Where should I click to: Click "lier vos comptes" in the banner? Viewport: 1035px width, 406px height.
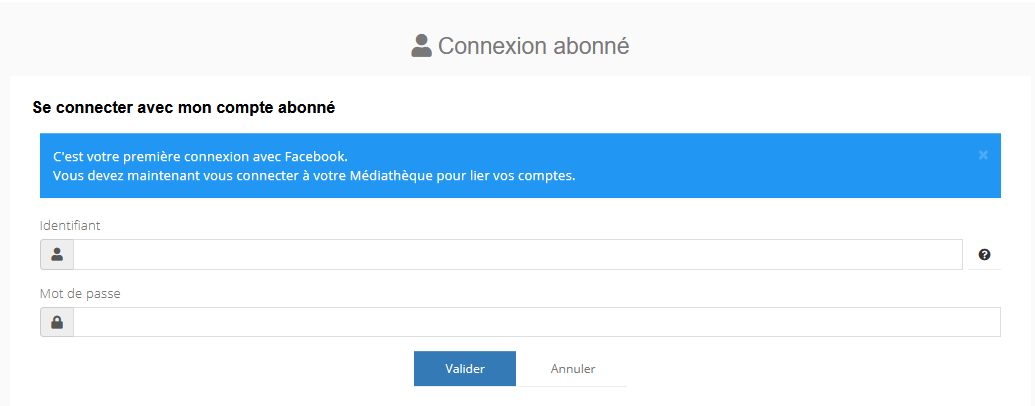point(523,176)
